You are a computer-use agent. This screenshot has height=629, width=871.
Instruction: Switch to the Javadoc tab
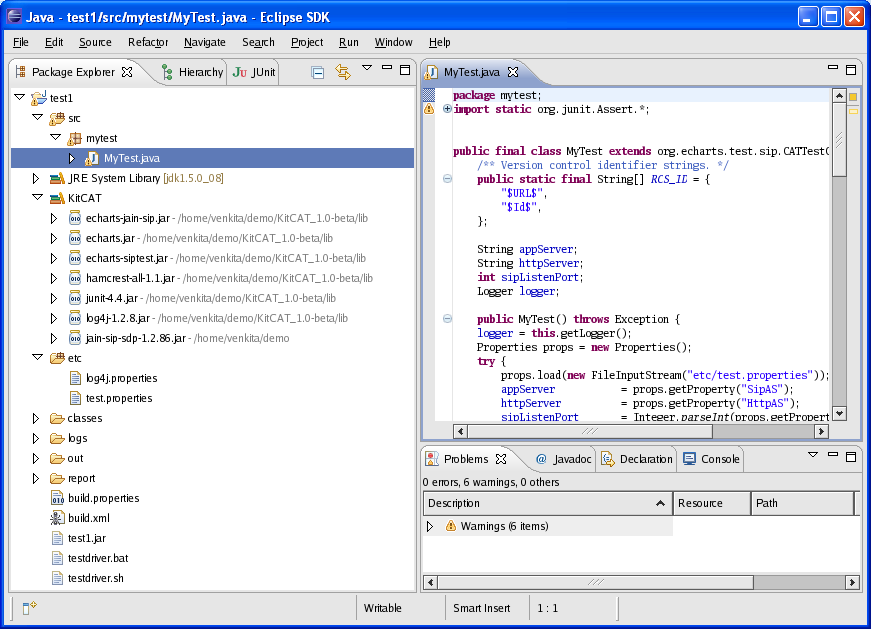click(x=563, y=459)
